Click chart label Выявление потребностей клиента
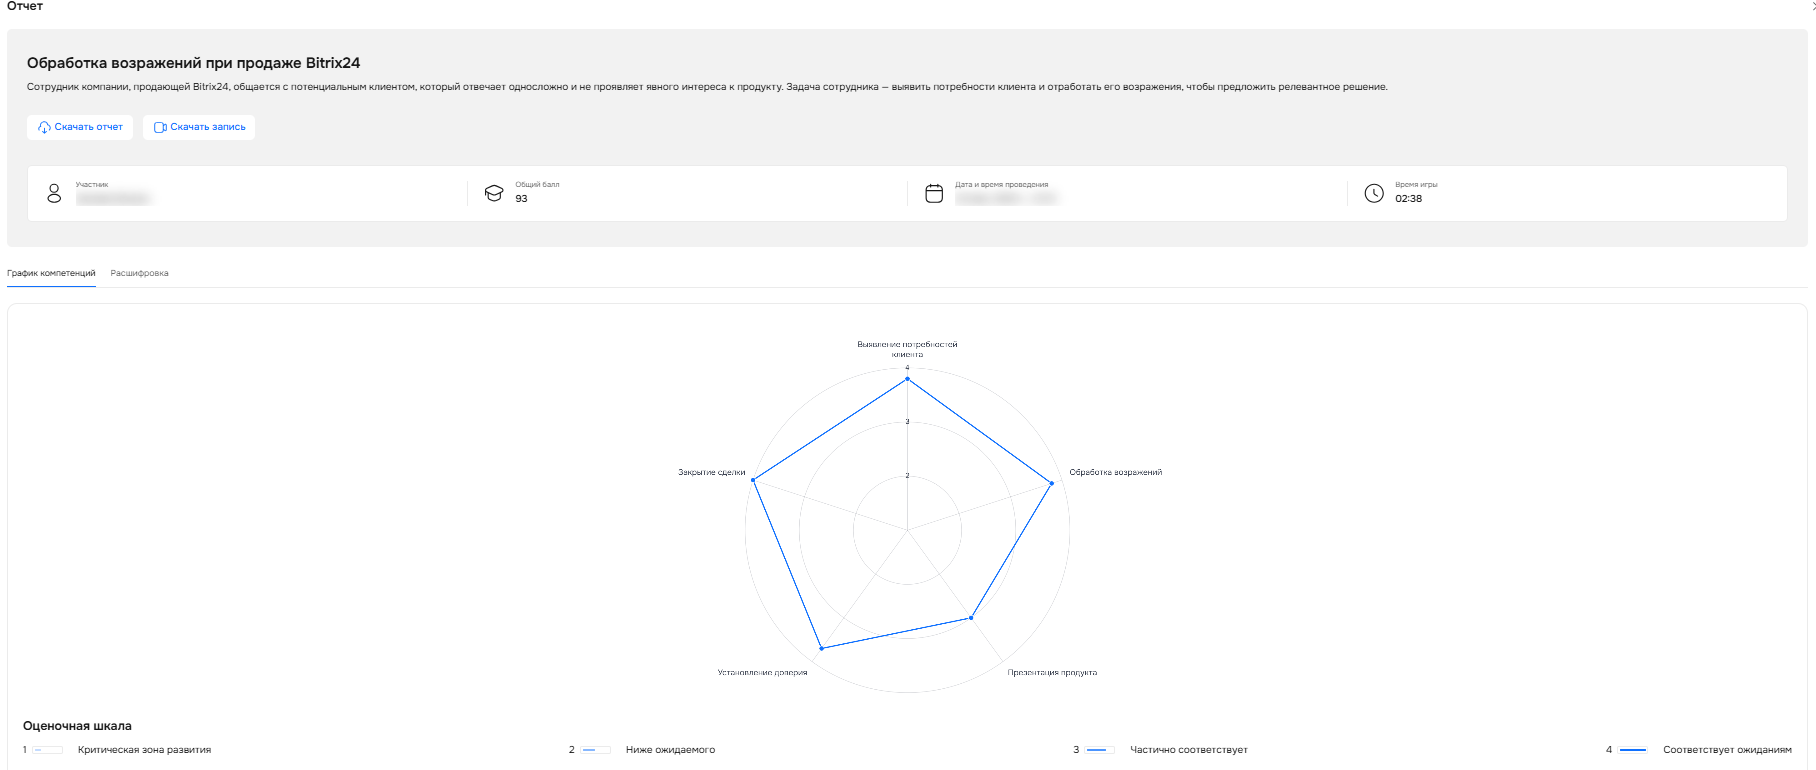 [907, 349]
